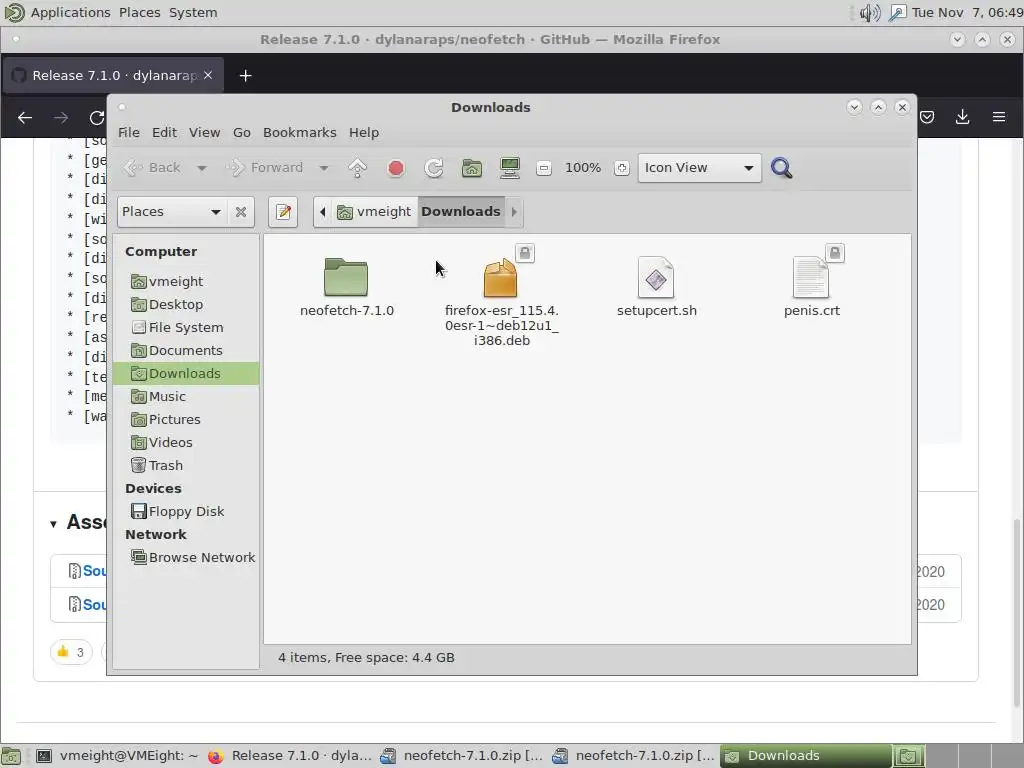This screenshot has height=768, width=1024.
Task: Reload the Downloads folder view
Action: point(434,168)
